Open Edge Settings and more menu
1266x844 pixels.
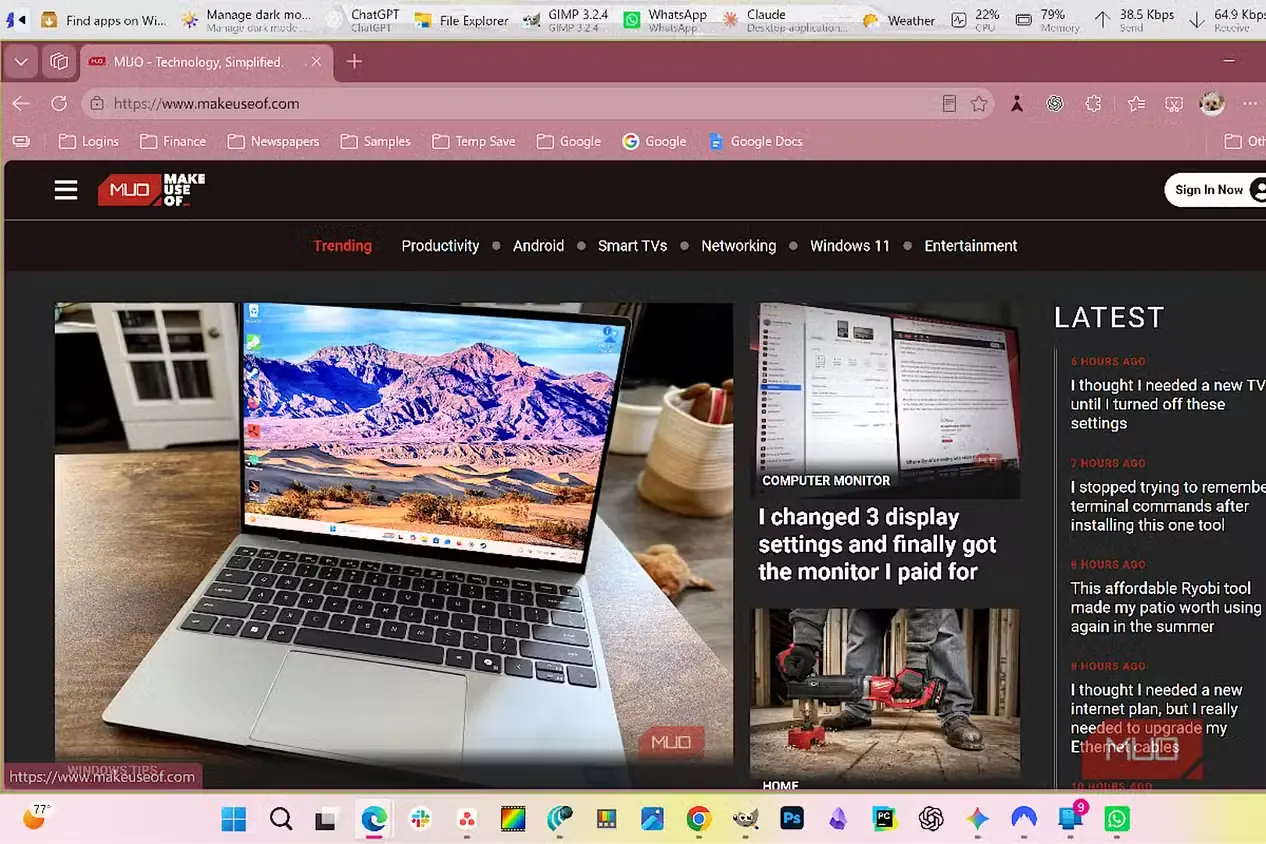coord(1250,103)
